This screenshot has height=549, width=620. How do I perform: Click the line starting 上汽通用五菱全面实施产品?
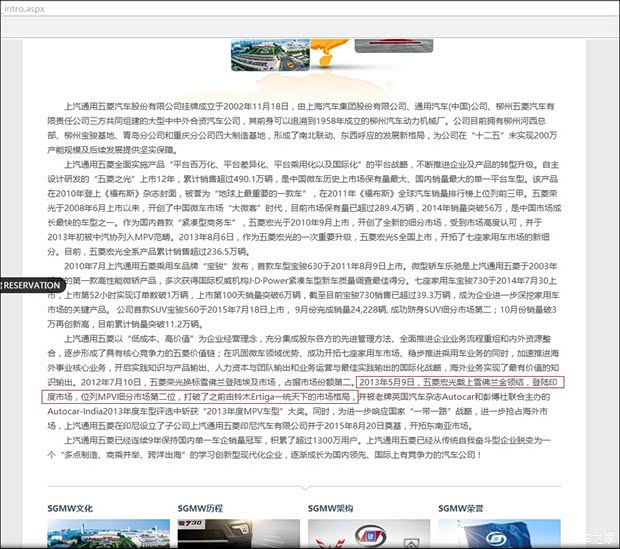tap(311, 165)
